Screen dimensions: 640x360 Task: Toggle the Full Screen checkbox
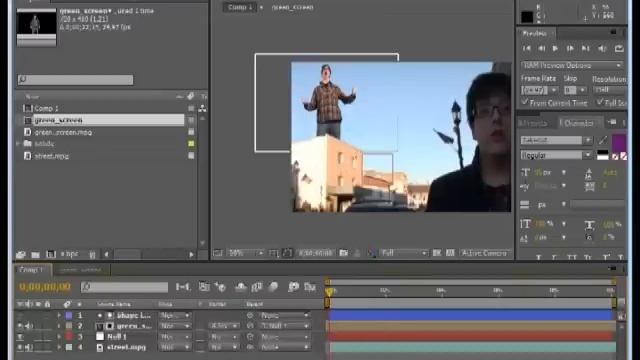click(x=600, y=102)
